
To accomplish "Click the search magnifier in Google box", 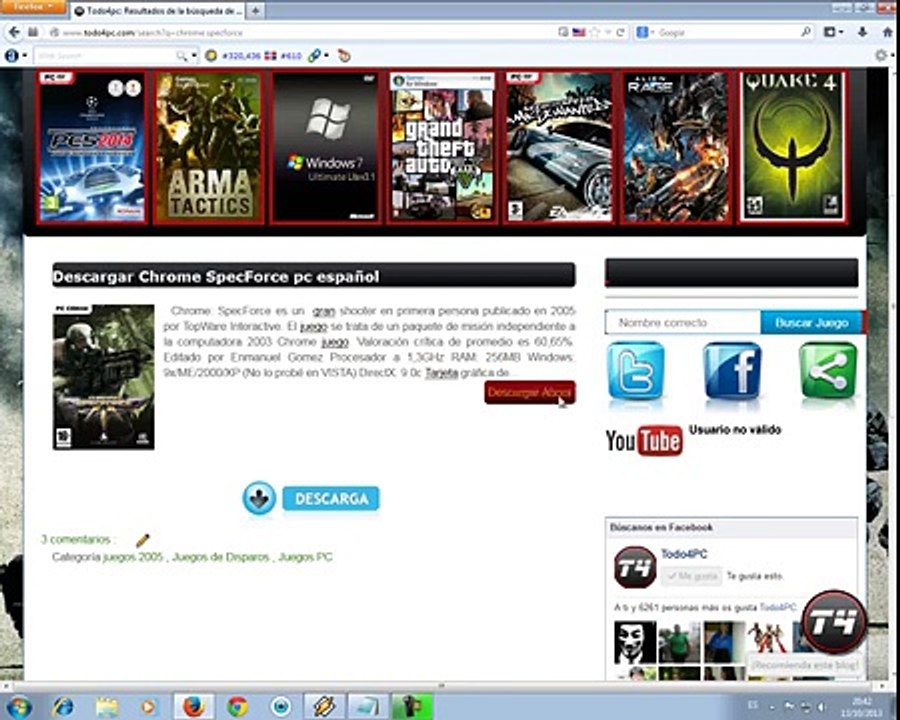I will pyautogui.click(x=806, y=32).
